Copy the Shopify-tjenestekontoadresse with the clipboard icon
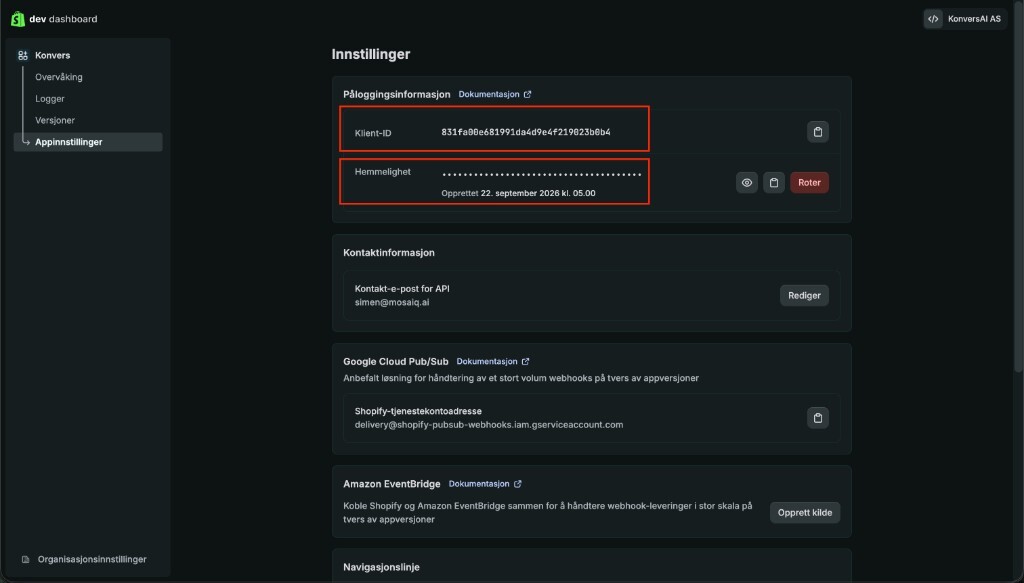This screenshot has width=1024, height=583. coord(818,418)
